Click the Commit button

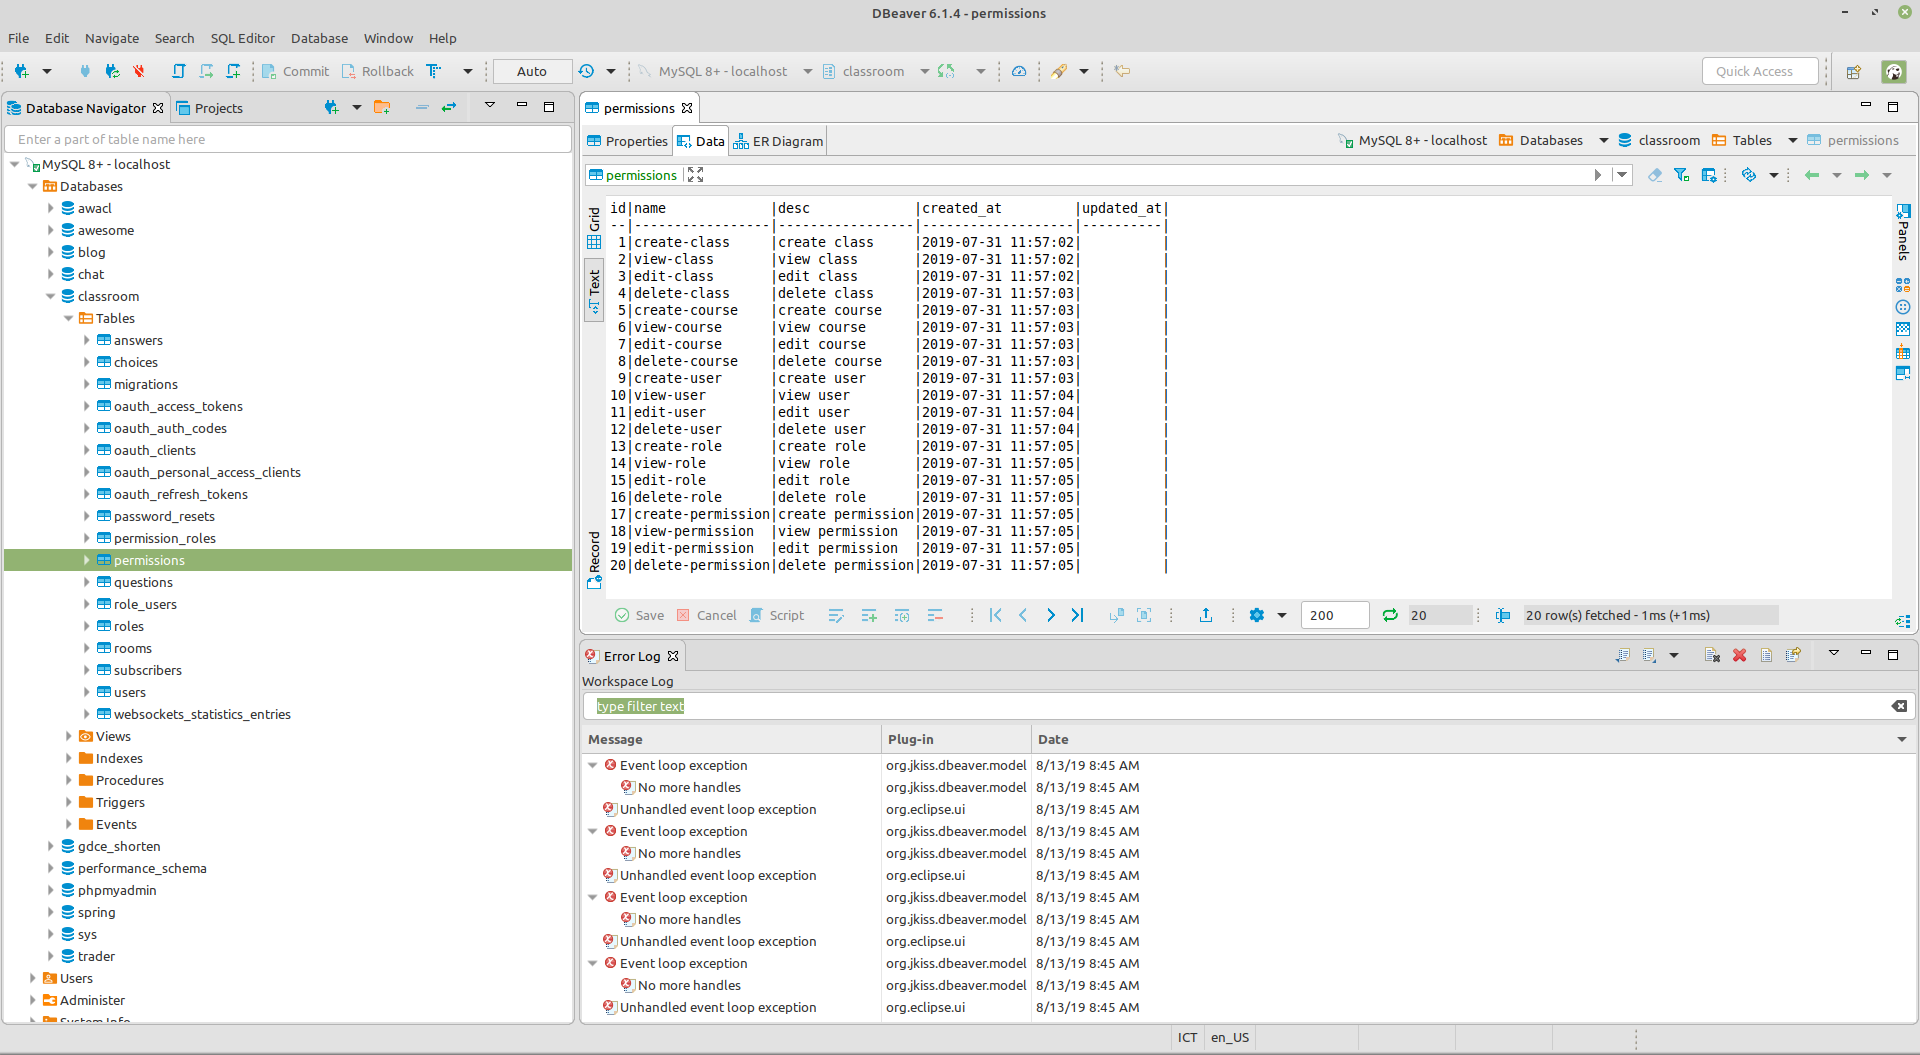coord(295,71)
